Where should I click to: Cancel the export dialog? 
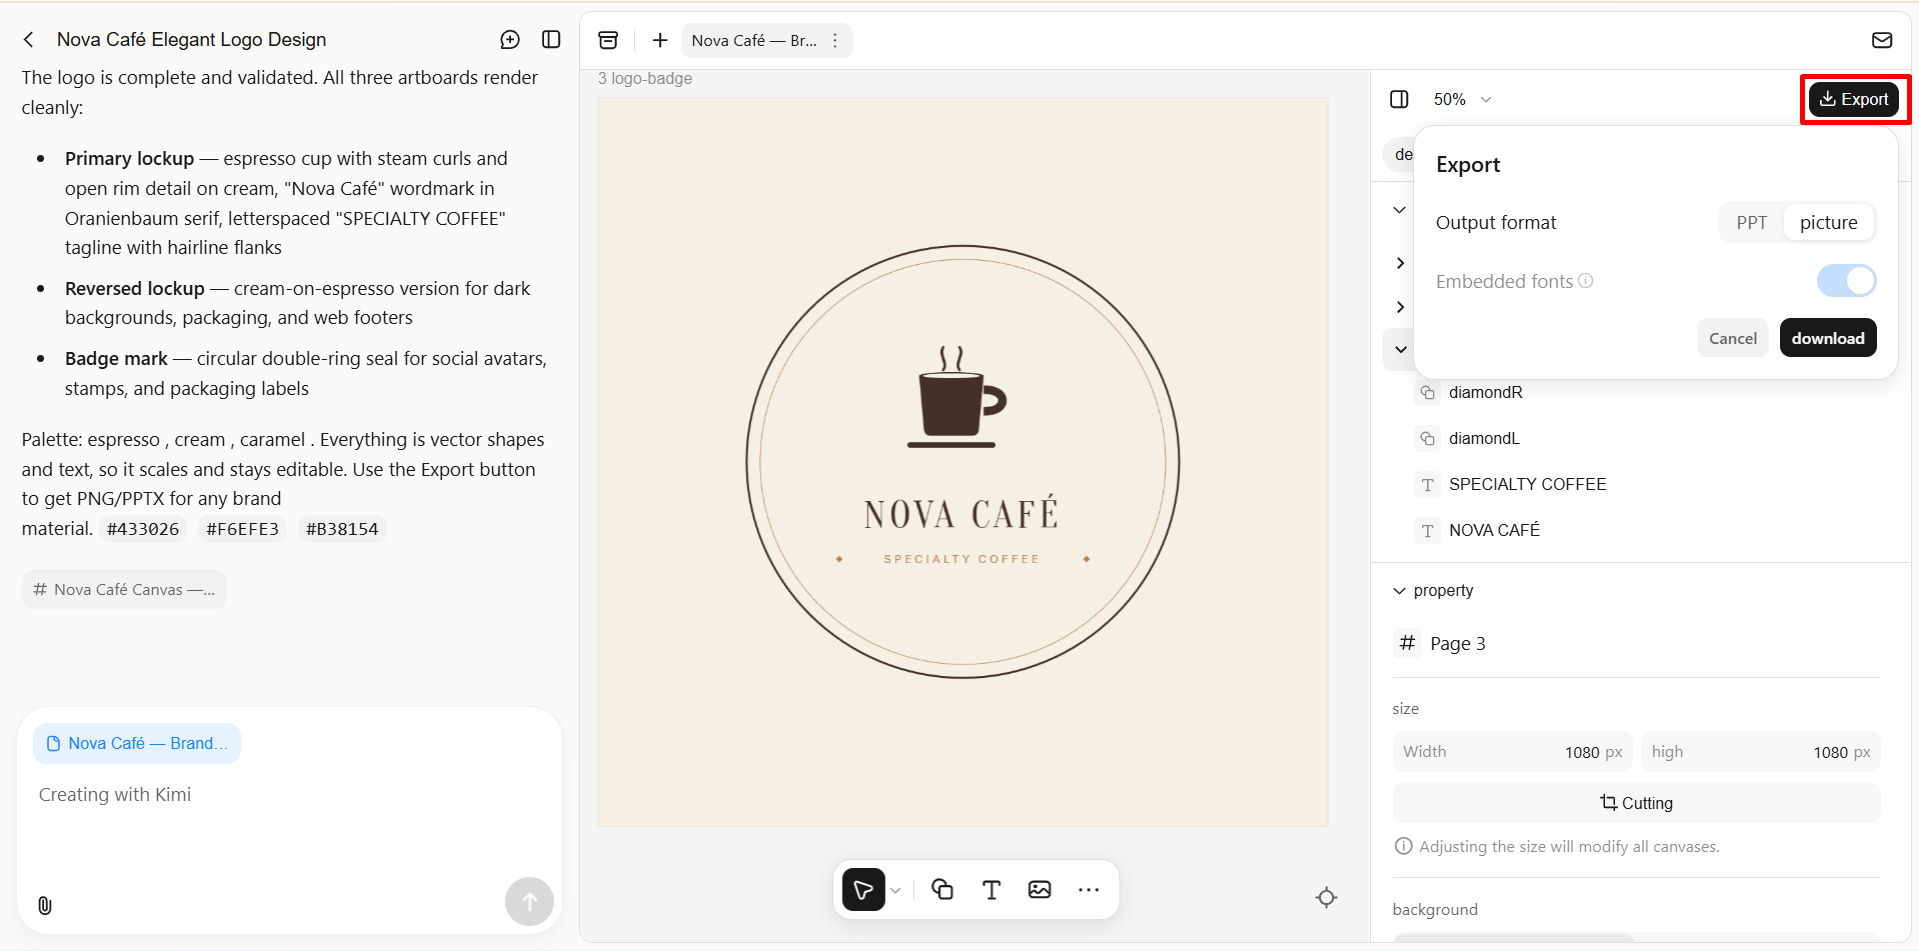(x=1732, y=338)
